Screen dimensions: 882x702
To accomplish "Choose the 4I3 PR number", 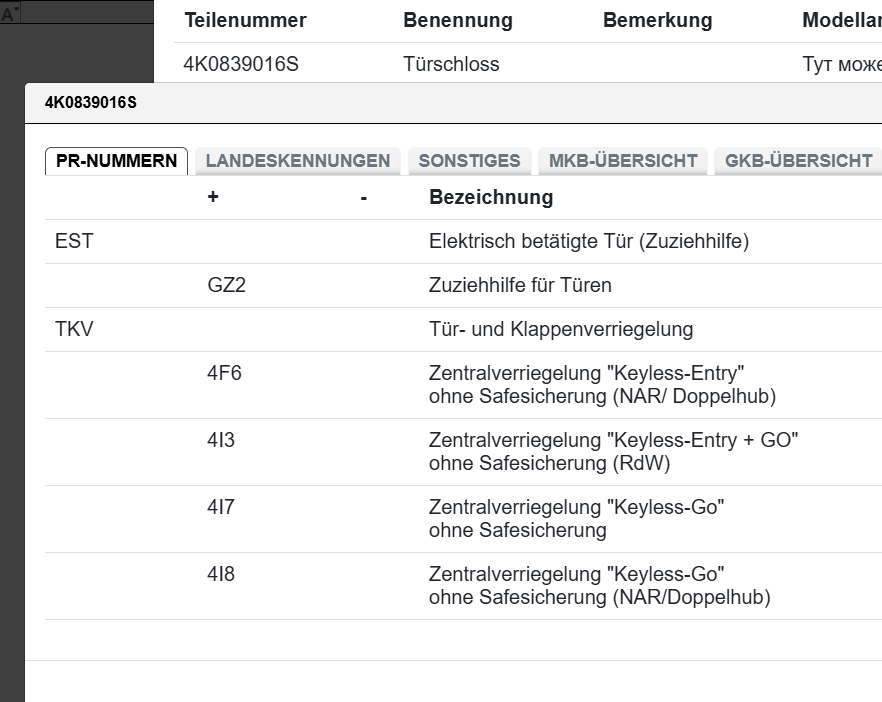I will coord(221,441).
